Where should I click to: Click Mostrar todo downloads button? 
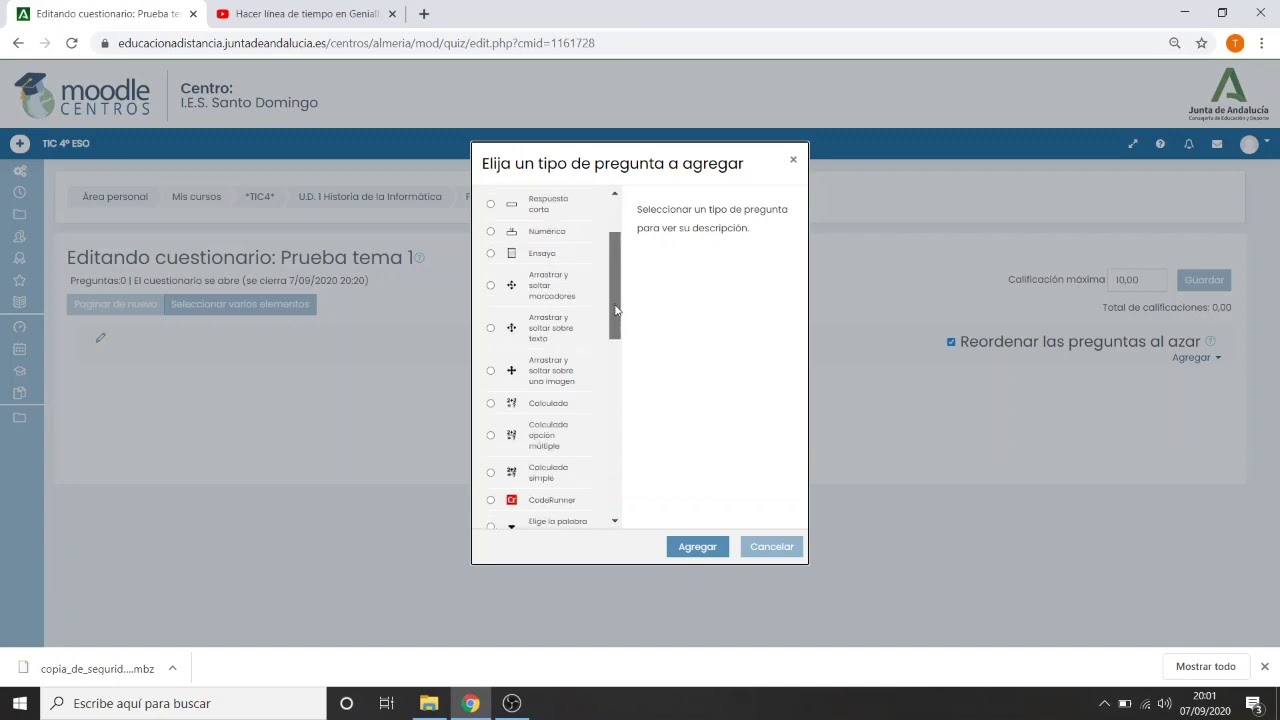click(x=1206, y=667)
